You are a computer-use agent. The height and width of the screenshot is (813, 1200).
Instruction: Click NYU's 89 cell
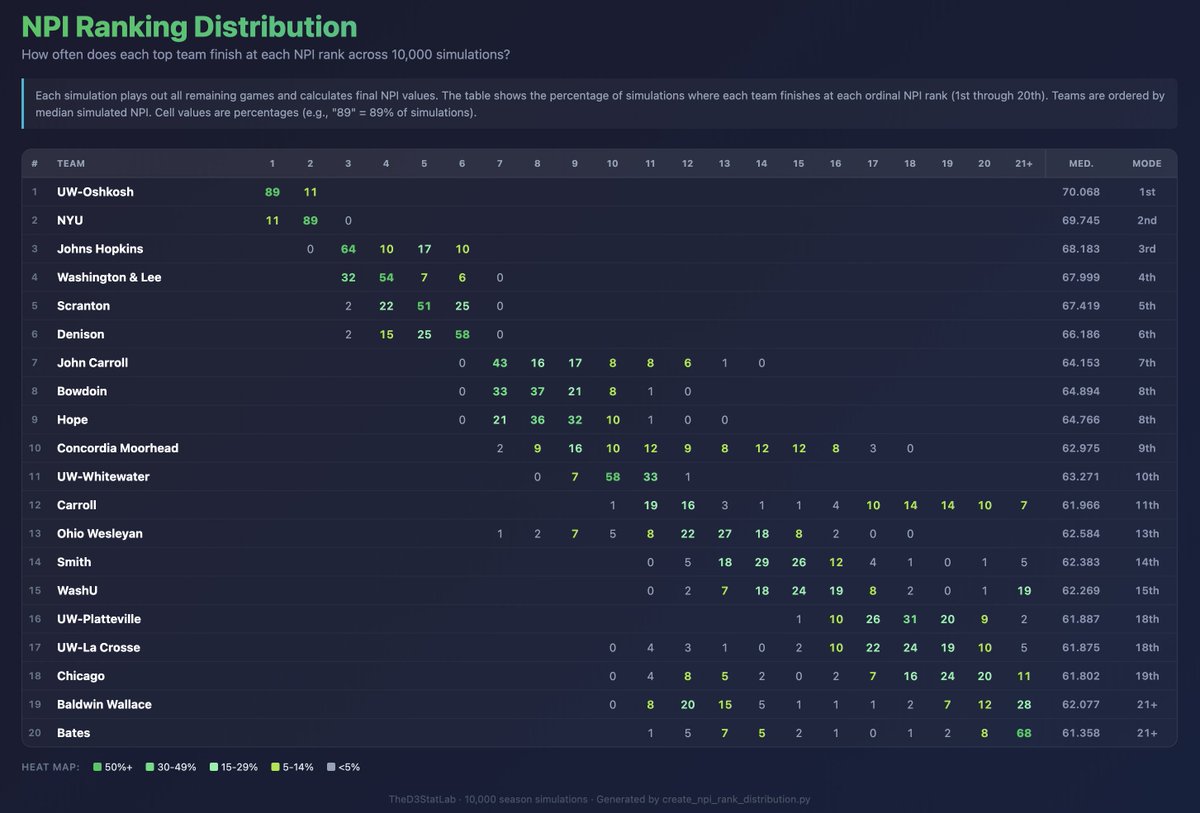tap(310, 220)
